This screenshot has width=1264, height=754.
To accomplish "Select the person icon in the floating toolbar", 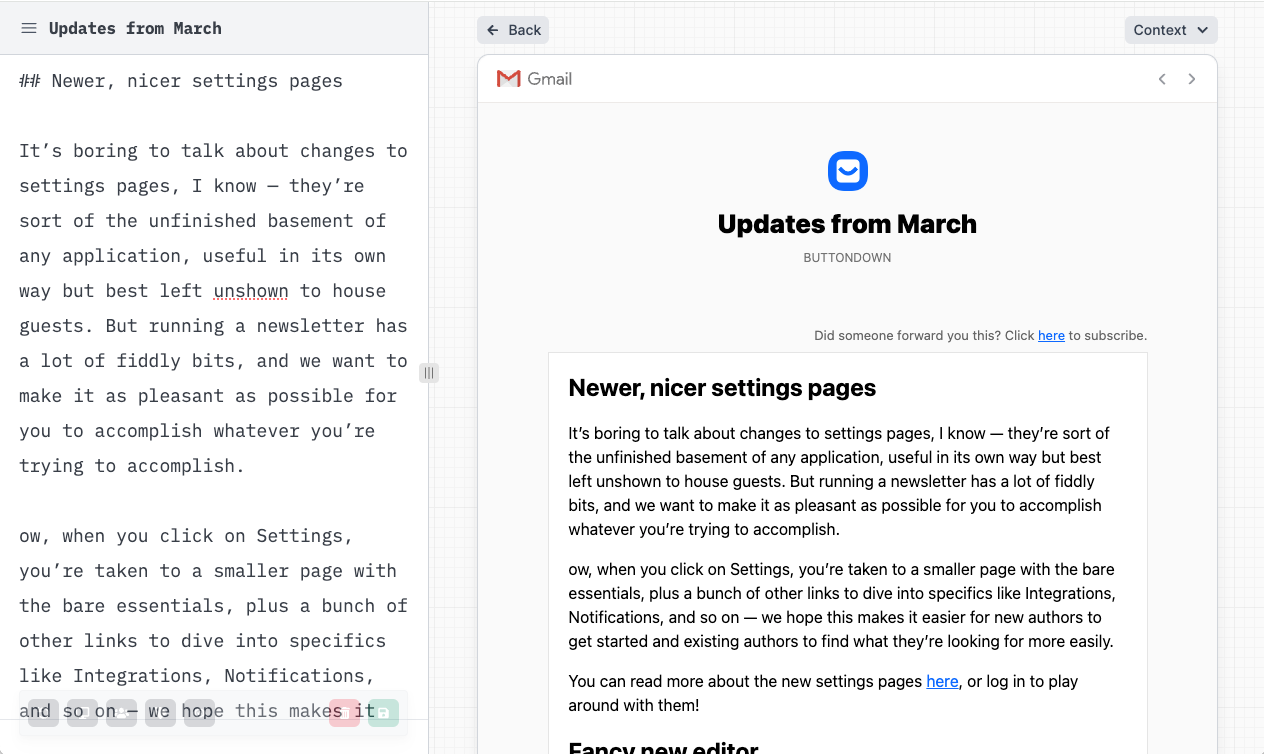I will point(120,711).
